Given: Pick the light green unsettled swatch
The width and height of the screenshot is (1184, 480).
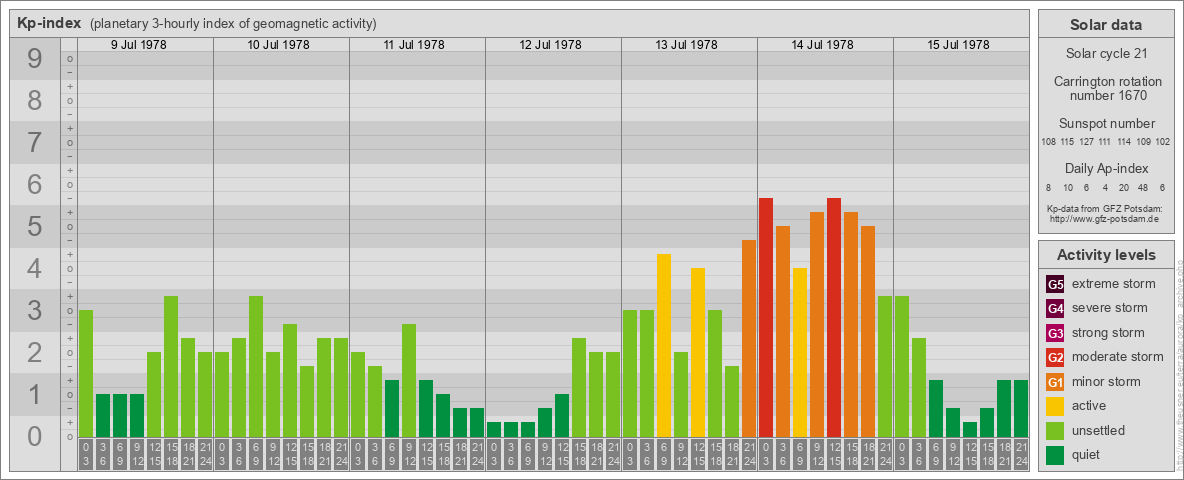Looking at the screenshot, I should point(1055,430).
